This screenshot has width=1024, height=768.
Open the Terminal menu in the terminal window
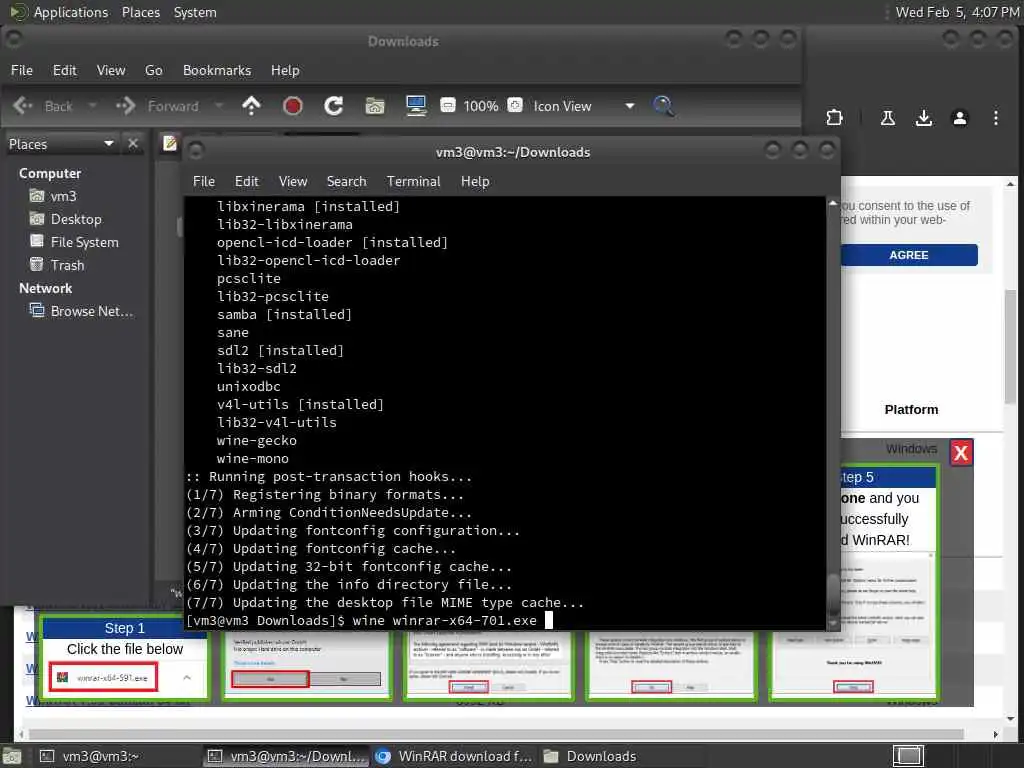point(413,182)
